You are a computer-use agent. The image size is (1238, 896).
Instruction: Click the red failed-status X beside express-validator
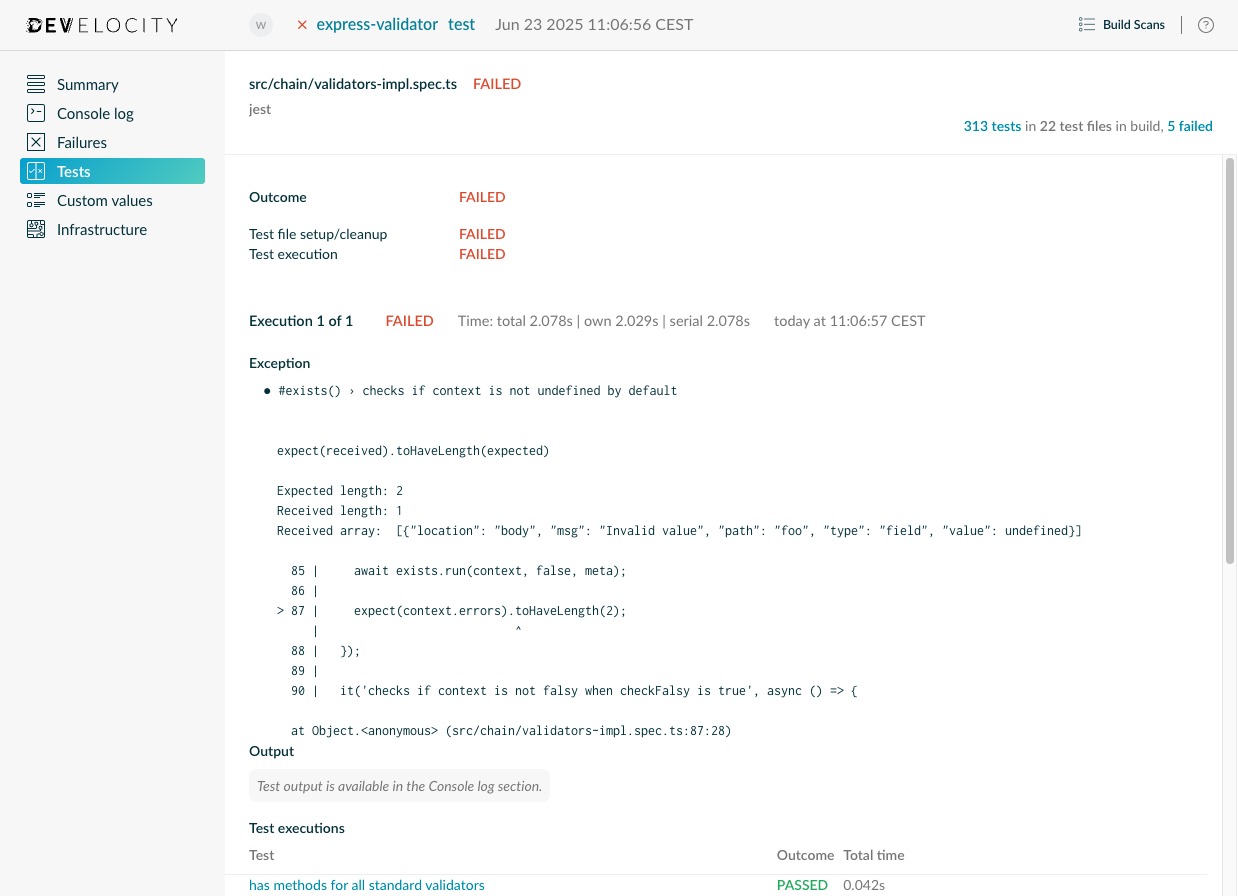(302, 24)
